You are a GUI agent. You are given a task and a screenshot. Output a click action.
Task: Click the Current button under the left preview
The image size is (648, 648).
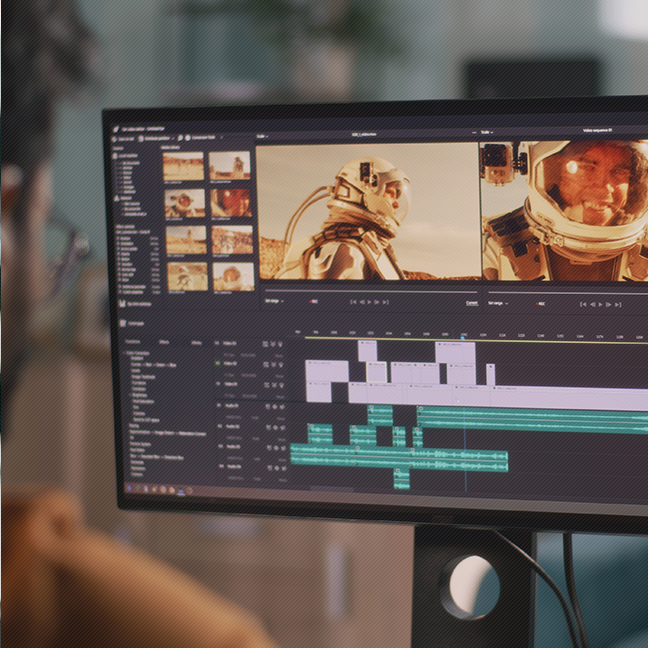point(471,302)
